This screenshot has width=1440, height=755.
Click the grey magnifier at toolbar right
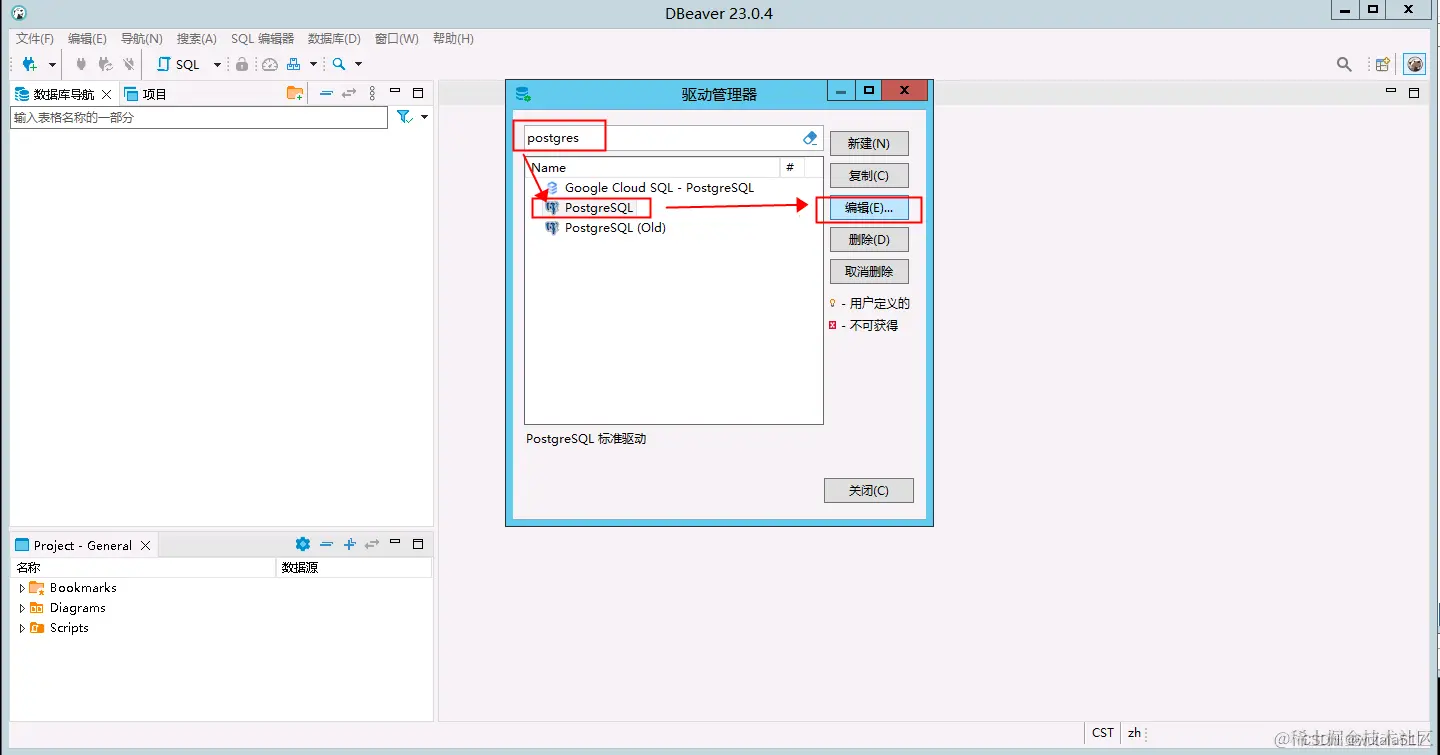[x=1344, y=64]
